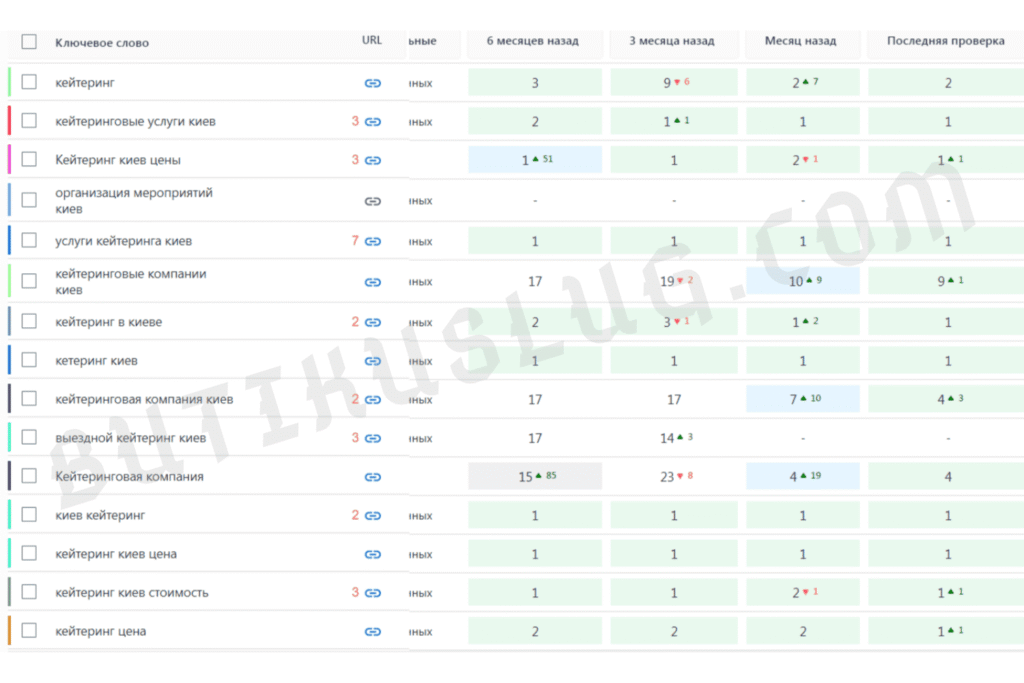Image resolution: width=1024 pixels, height=683 pixels.
Task: Tick checkbox for Кейтеринг киев цены
Action: point(29,159)
